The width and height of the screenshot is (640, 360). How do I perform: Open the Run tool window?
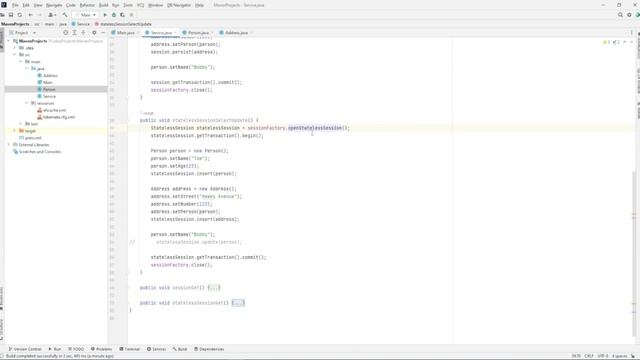[55, 349]
